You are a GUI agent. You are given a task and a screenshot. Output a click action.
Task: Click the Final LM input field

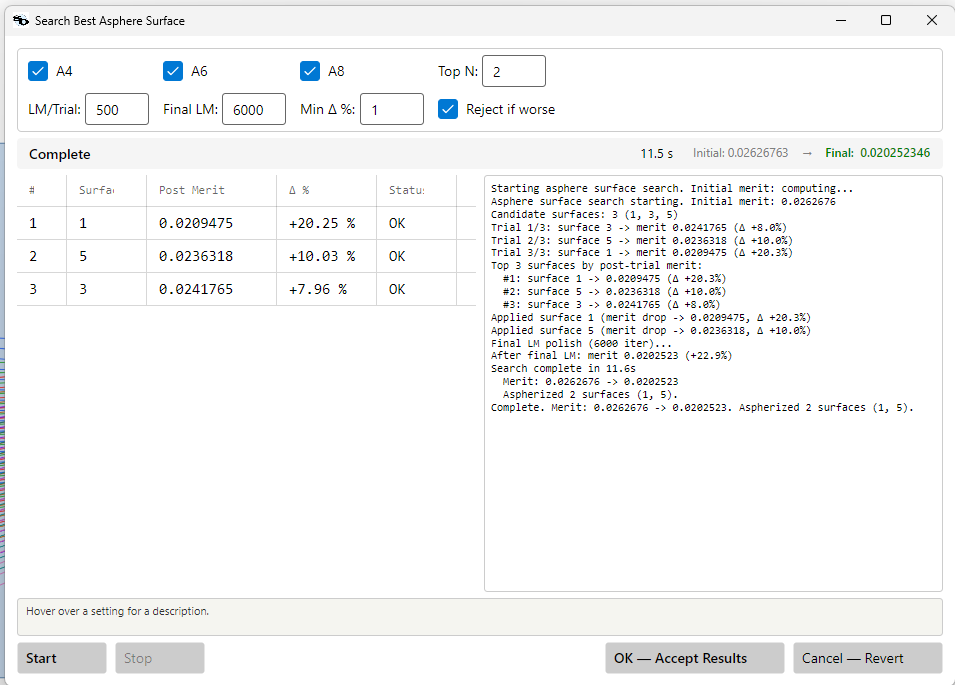tap(254, 109)
